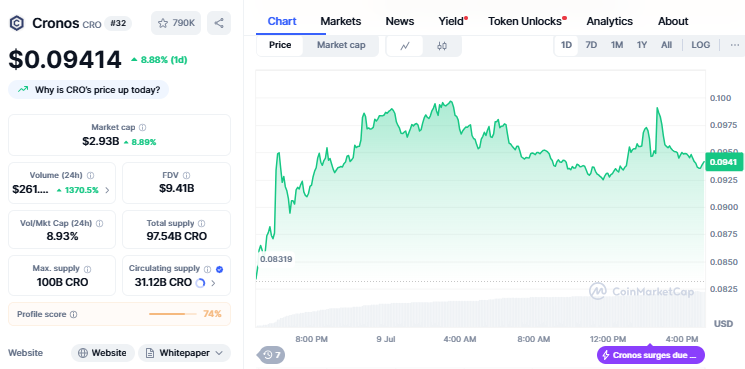Screen dimensions: 745x369
Task: Click the FDV info icon
Action: pyautogui.click(x=187, y=175)
